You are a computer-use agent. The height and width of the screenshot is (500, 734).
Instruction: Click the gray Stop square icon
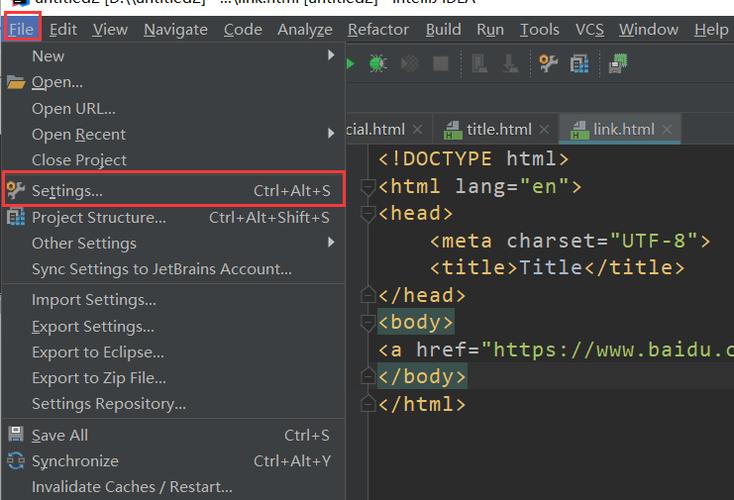click(x=440, y=64)
